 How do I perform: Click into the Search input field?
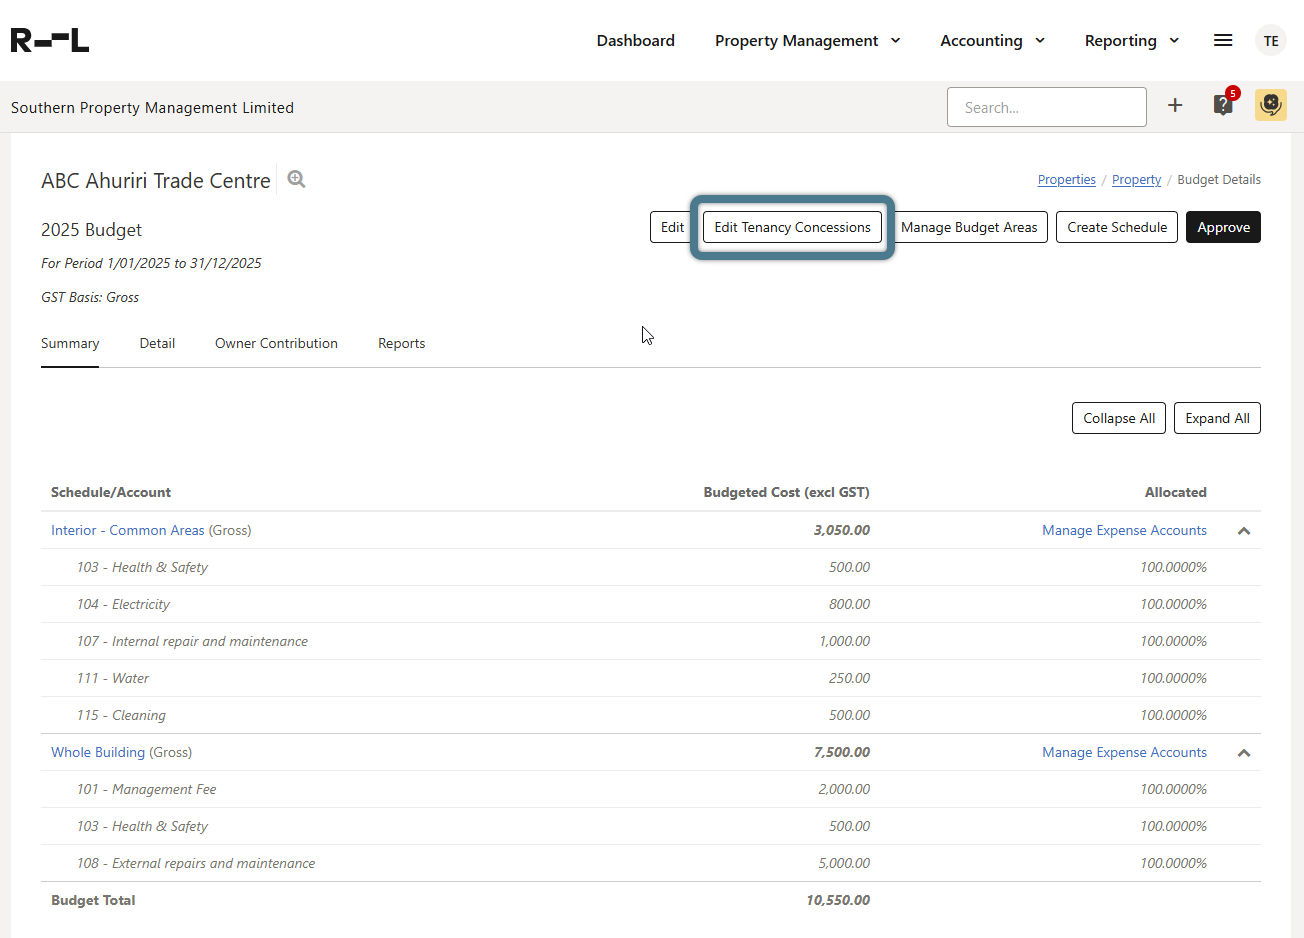click(1046, 107)
